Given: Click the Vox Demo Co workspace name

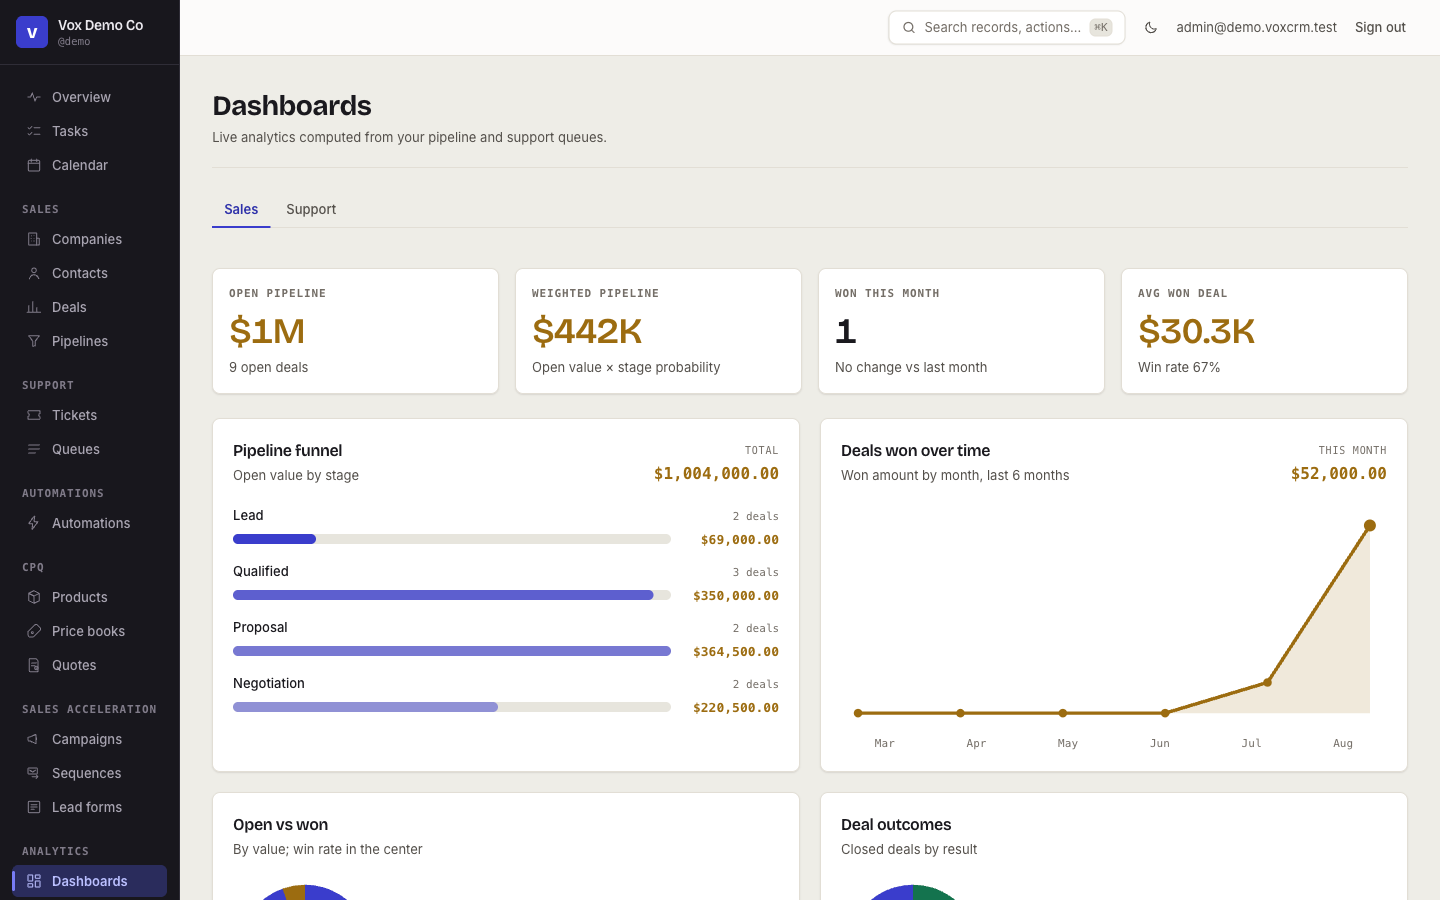Looking at the screenshot, I should point(100,25).
